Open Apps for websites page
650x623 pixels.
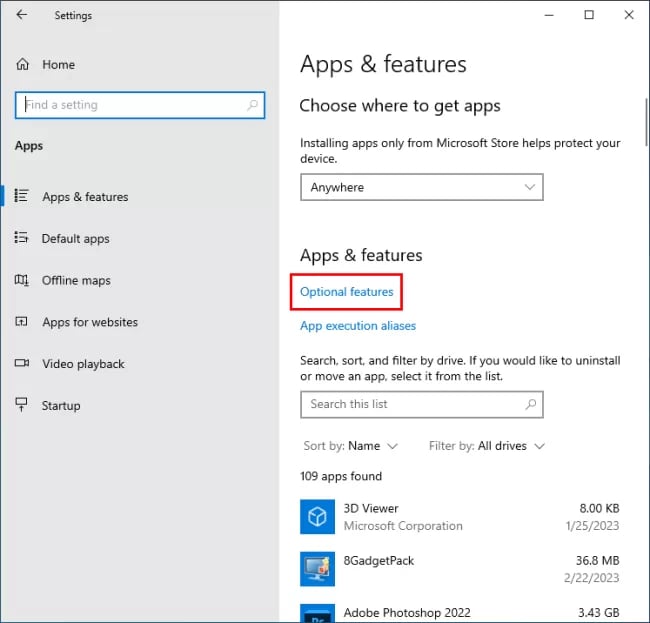point(90,322)
